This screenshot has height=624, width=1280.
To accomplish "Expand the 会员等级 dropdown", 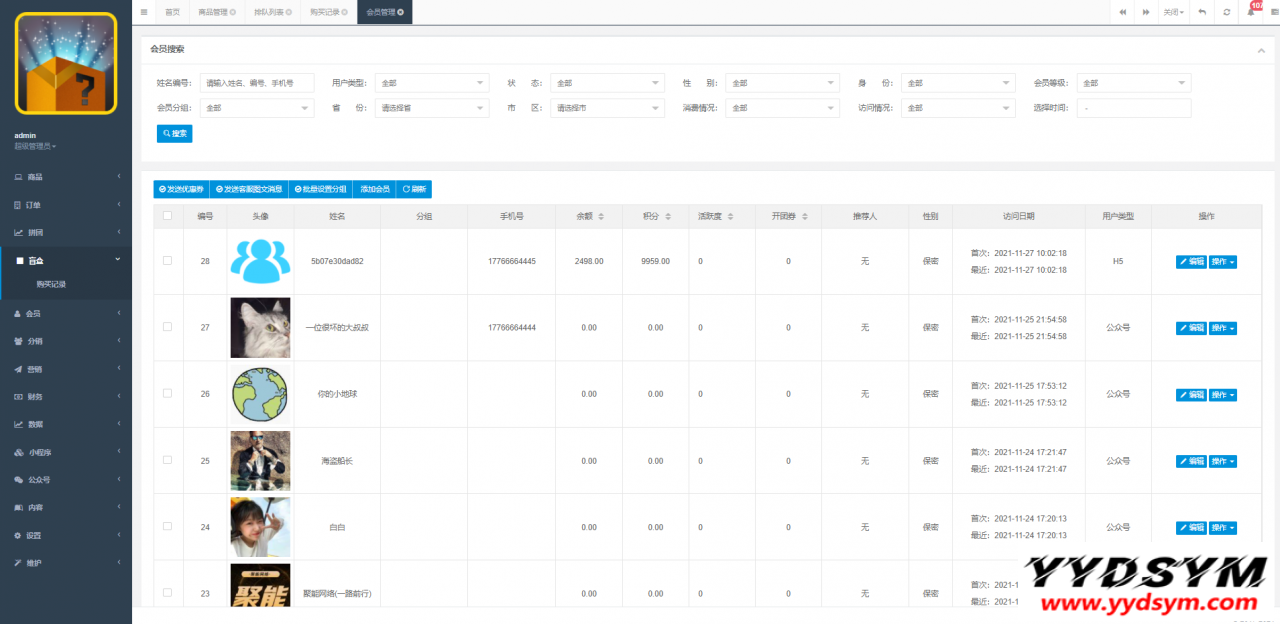I will tap(1134, 83).
